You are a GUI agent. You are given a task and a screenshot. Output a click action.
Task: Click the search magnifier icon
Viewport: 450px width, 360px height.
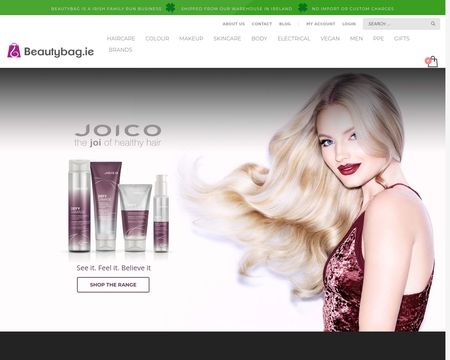pos(433,24)
